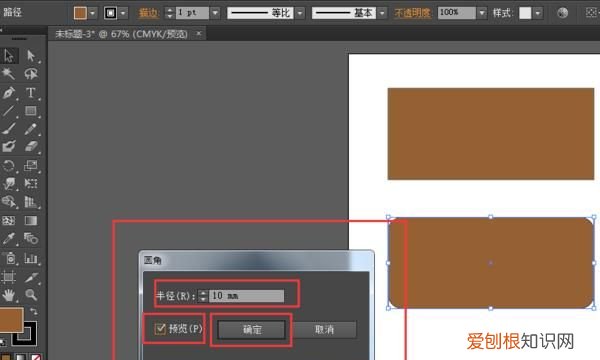Image resolution: width=600 pixels, height=360 pixels.
Task: Select the Column Graph tool
Action: tap(31, 258)
